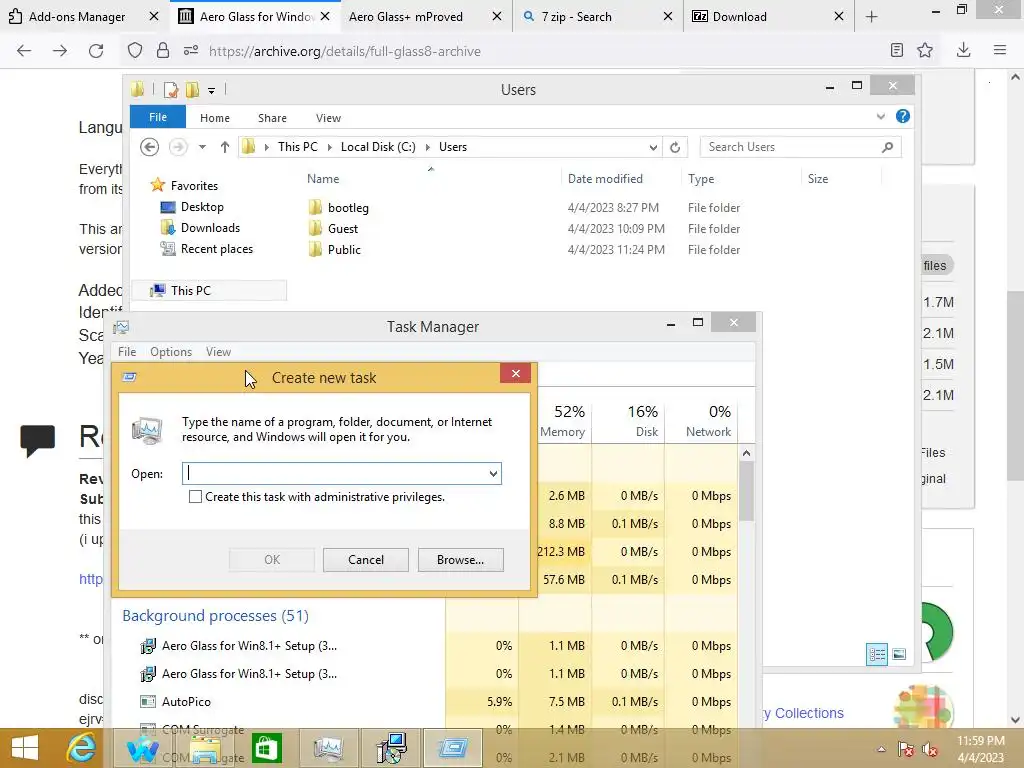1024x768 pixels.
Task: Open Explorer help via question mark icon
Action: coord(903,116)
